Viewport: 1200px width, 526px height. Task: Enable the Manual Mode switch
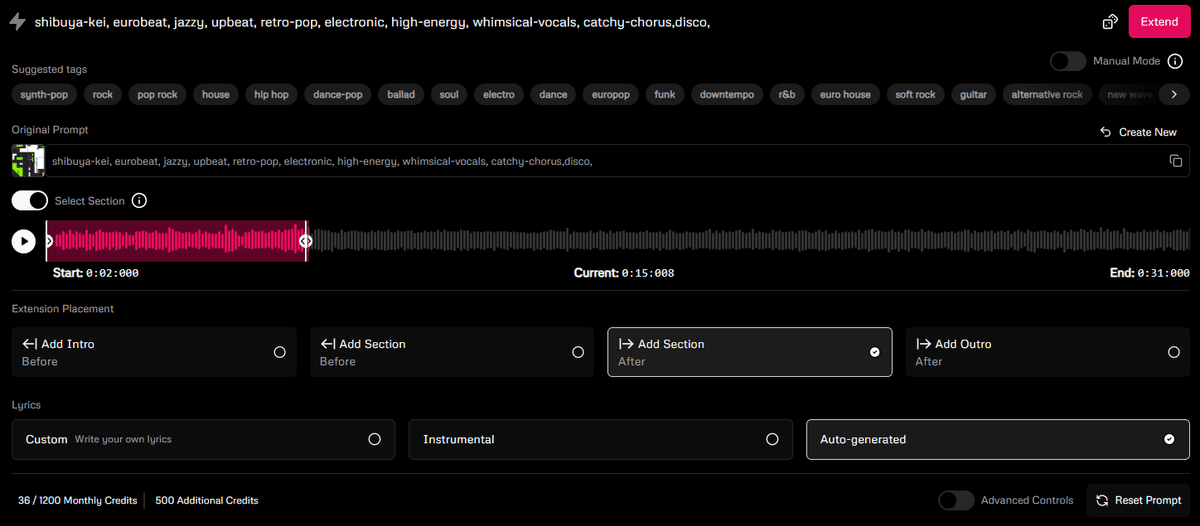(x=1068, y=61)
